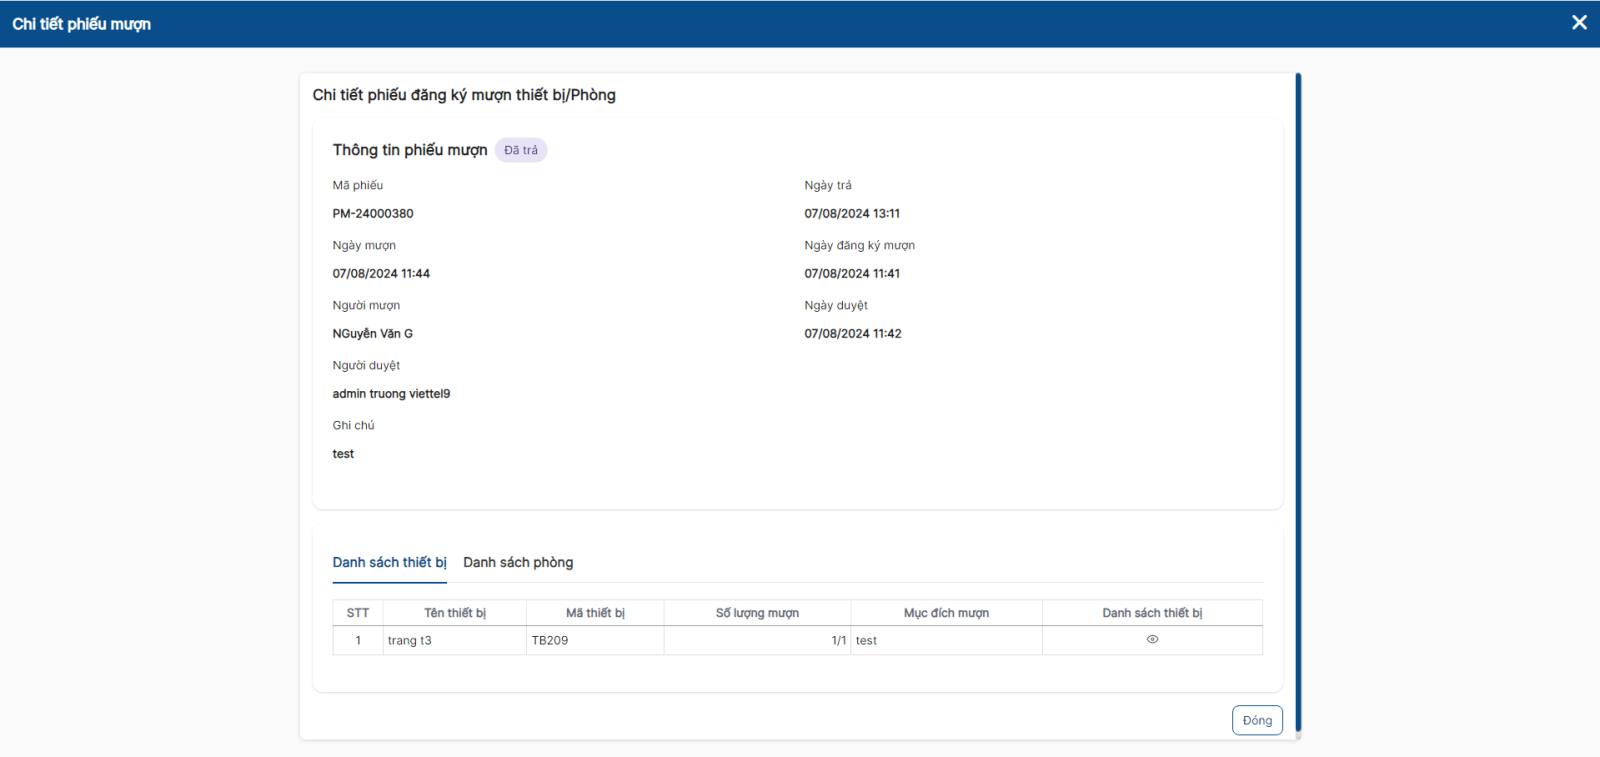The image size is (1600, 757).
Task: Click the Ngày mượn field label
Action: pos(364,245)
